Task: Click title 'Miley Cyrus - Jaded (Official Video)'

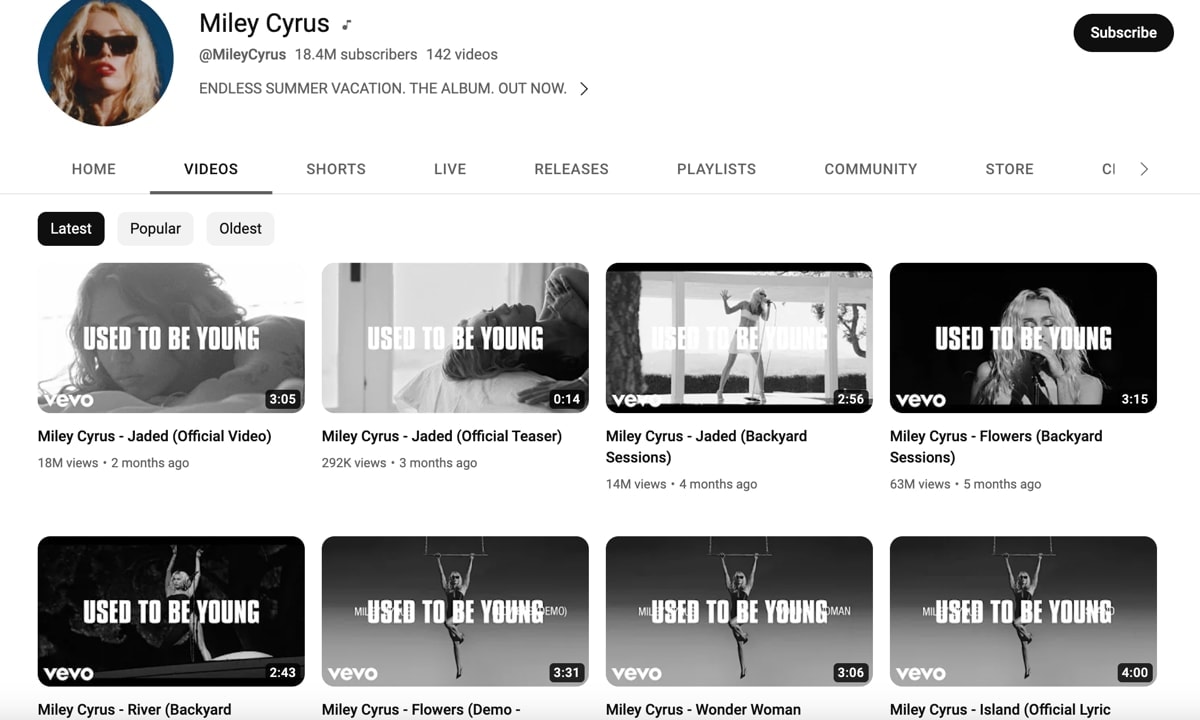Action: 155,436
